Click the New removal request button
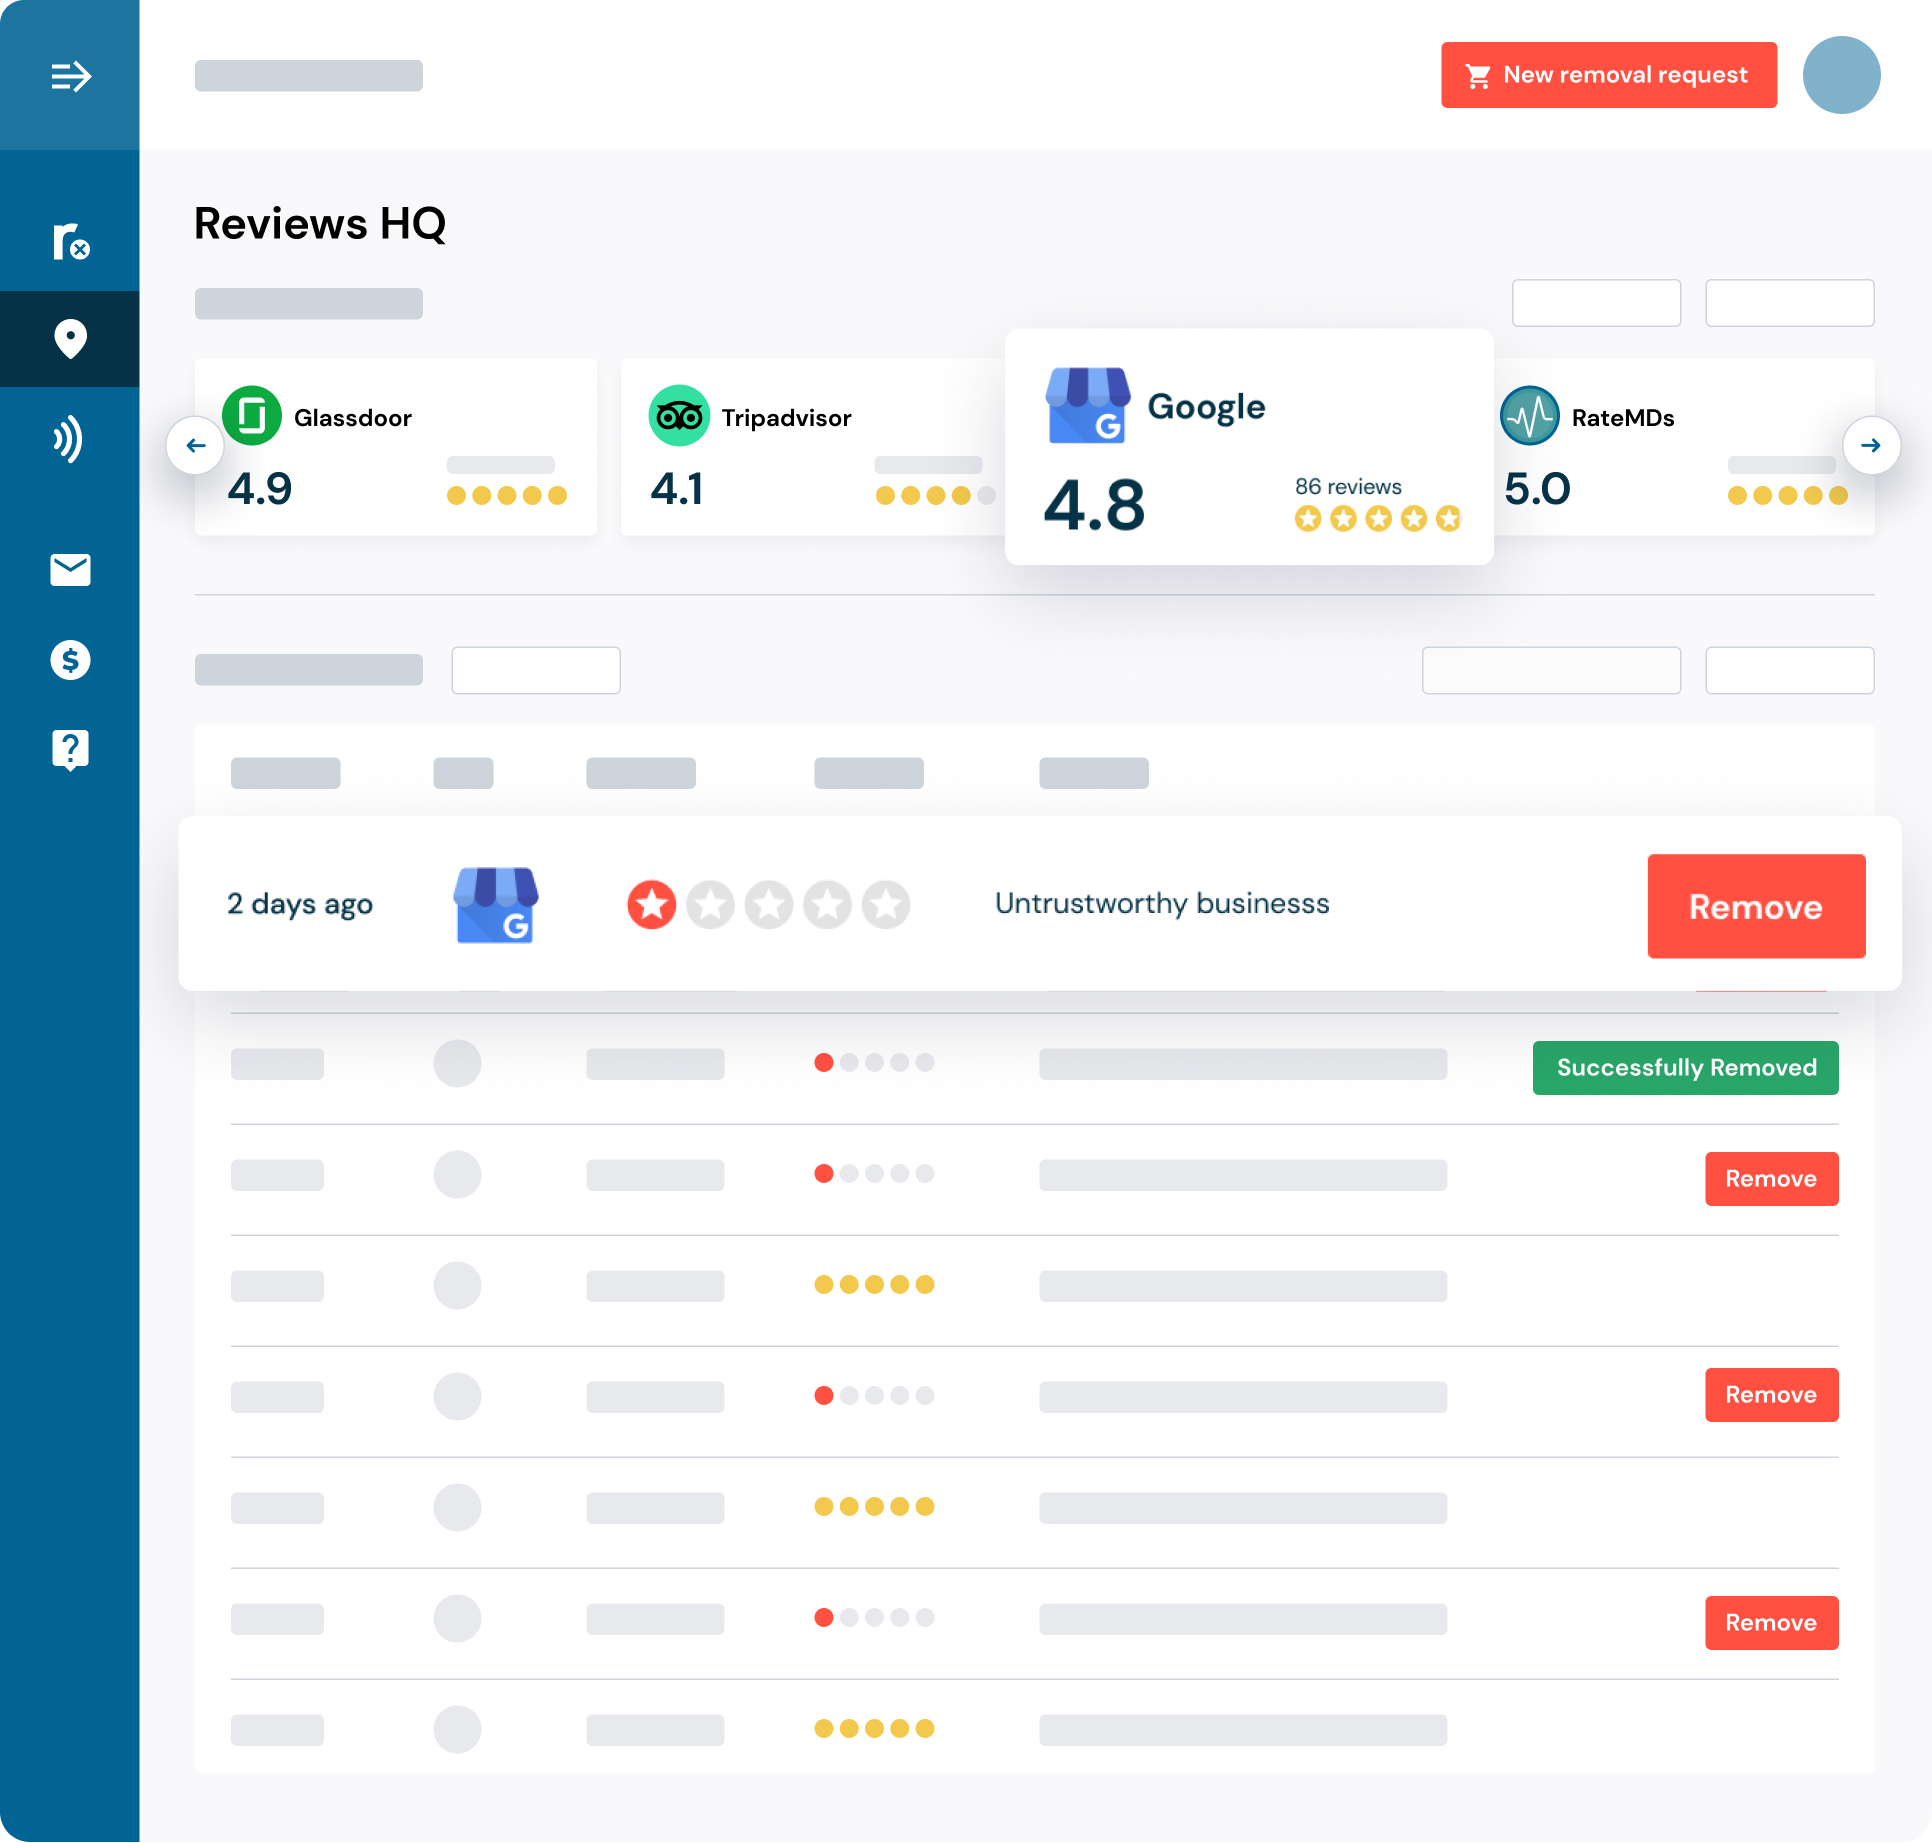This screenshot has height=1843, width=1932. [1608, 74]
